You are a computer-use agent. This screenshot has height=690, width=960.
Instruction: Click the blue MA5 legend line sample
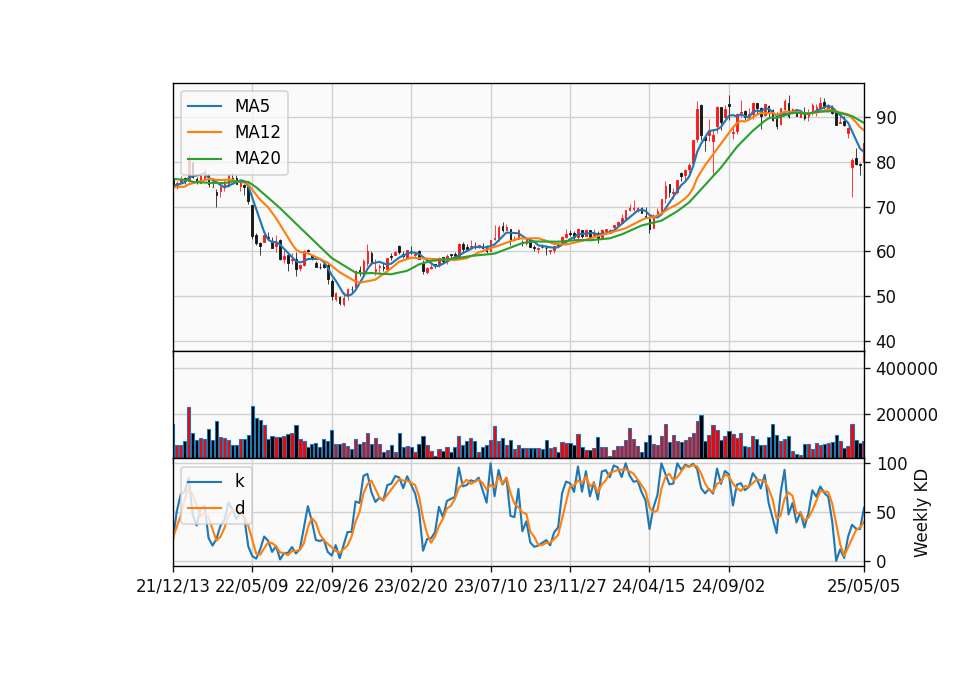[204, 107]
